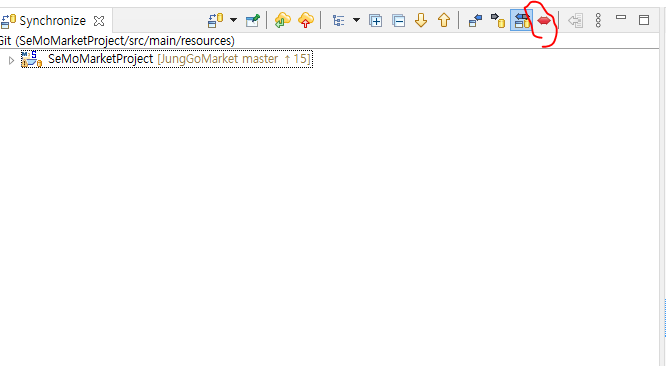
Task: Click the Synchronize toolbar icon
Action: pyautogui.click(x=215, y=20)
